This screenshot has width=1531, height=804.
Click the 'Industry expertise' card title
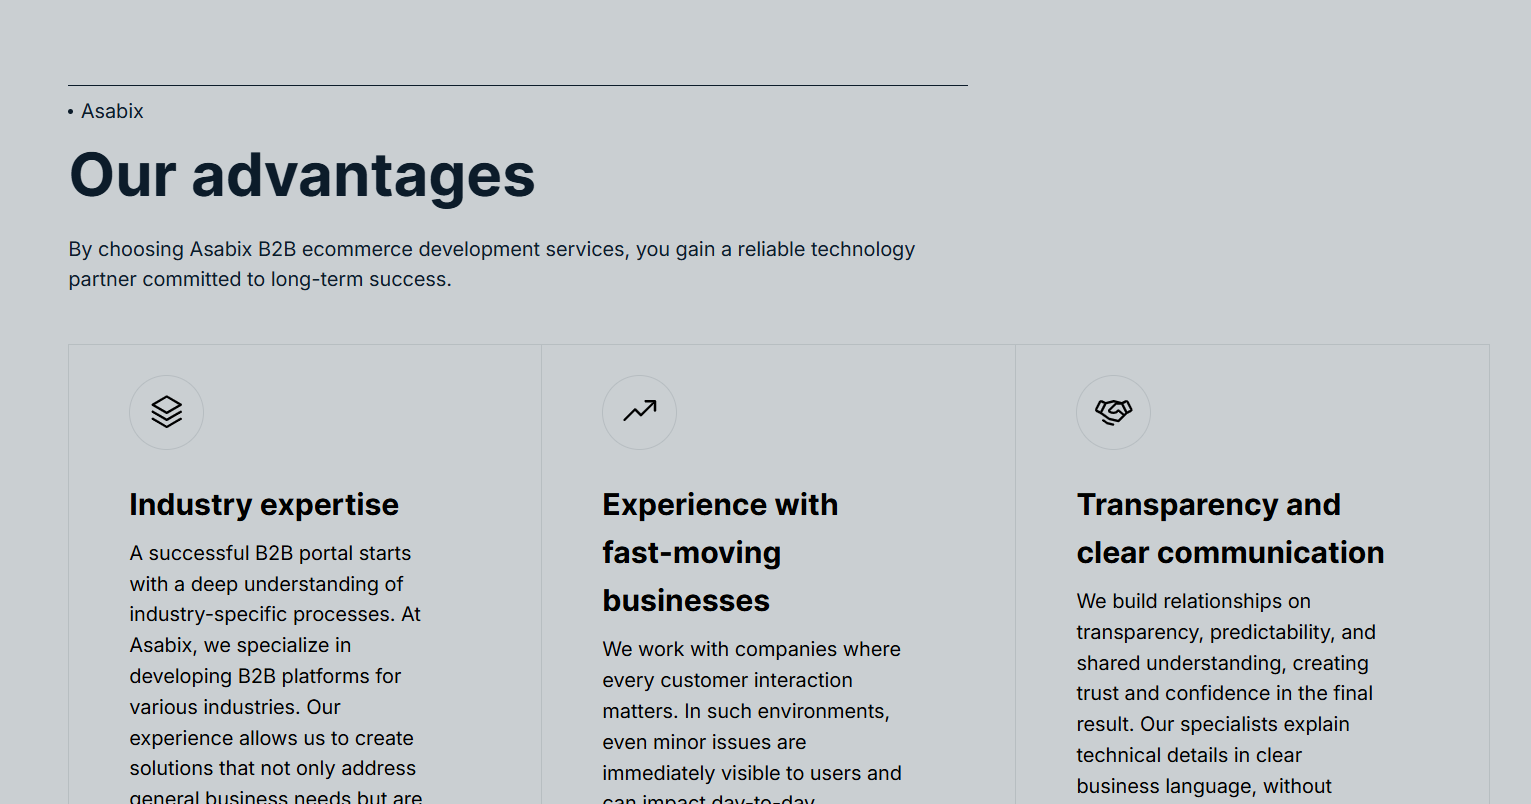point(264,505)
